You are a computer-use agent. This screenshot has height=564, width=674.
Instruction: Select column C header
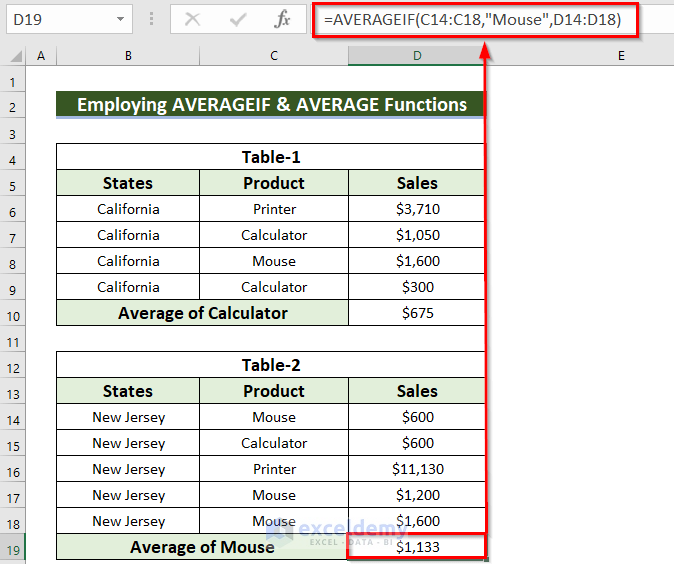pyautogui.click(x=273, y=56)
